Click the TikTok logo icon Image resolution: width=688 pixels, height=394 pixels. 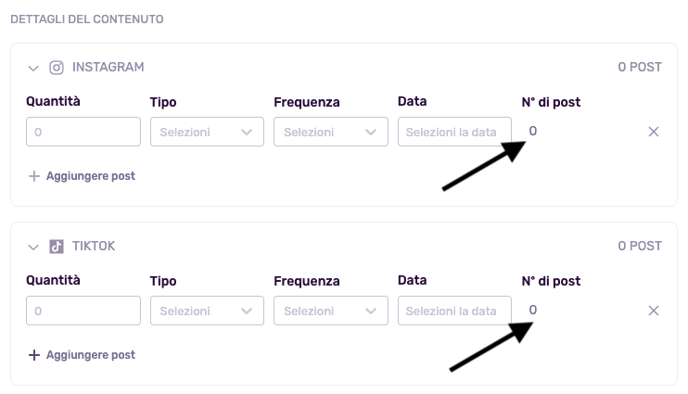point(56,247)
